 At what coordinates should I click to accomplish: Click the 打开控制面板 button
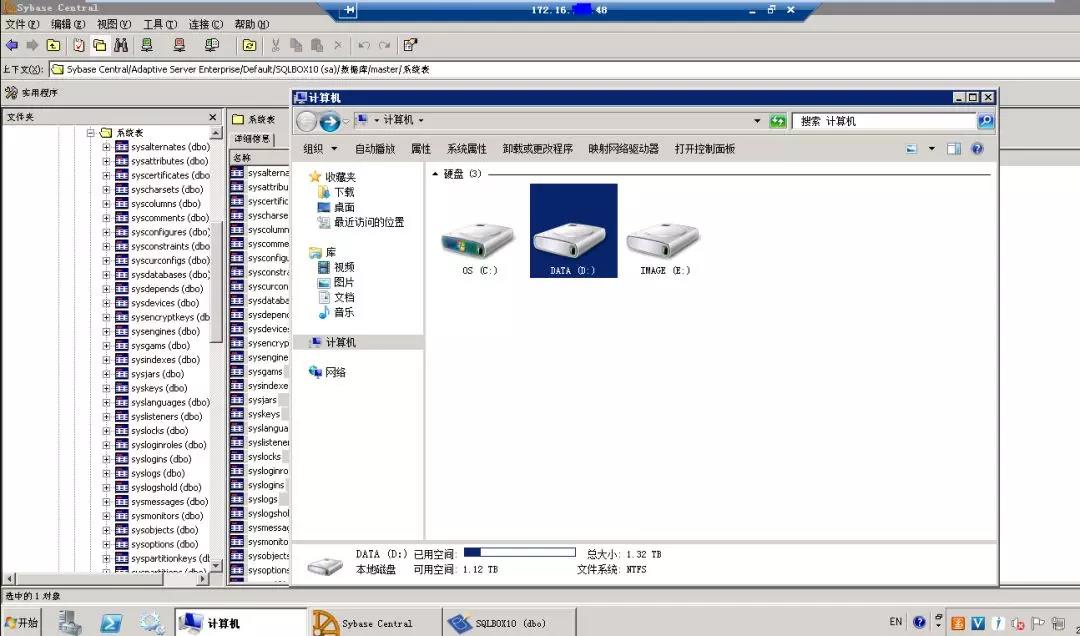point(705,149)
